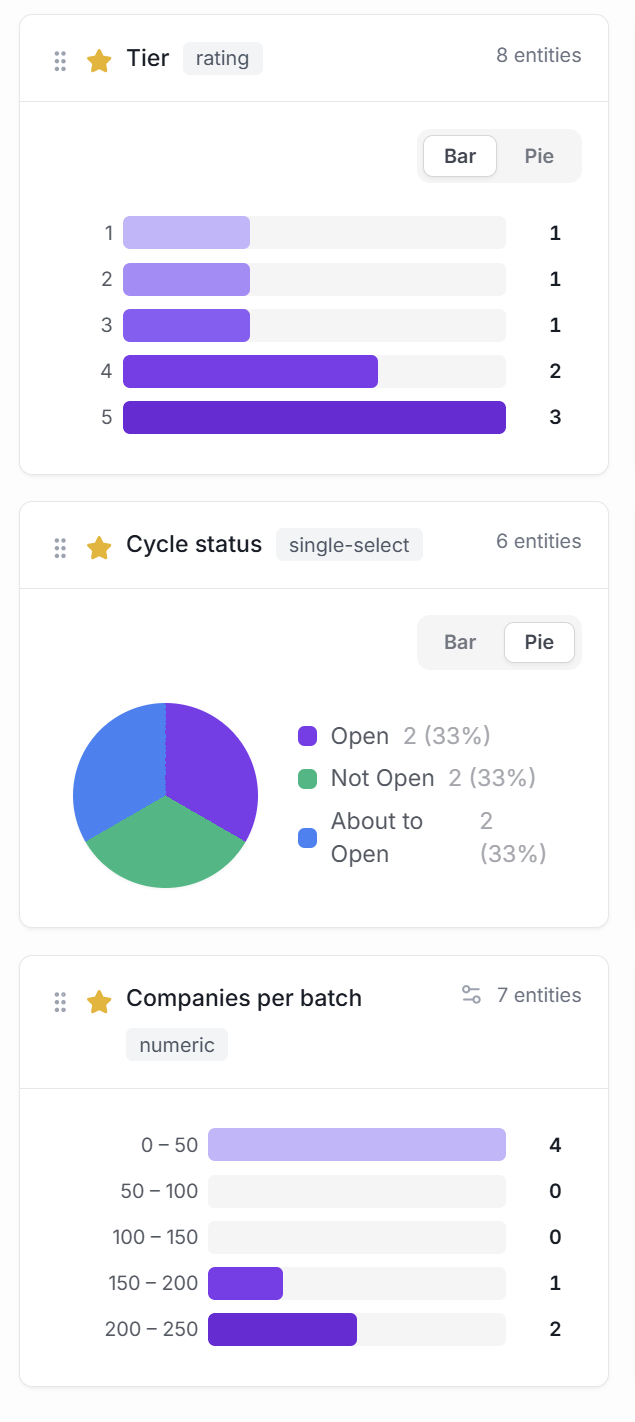The width and height of the screenshot is (635, 1422).
Task: Click the 0 – 50 bar in Companies per batch
Action: pos(356,1144)
